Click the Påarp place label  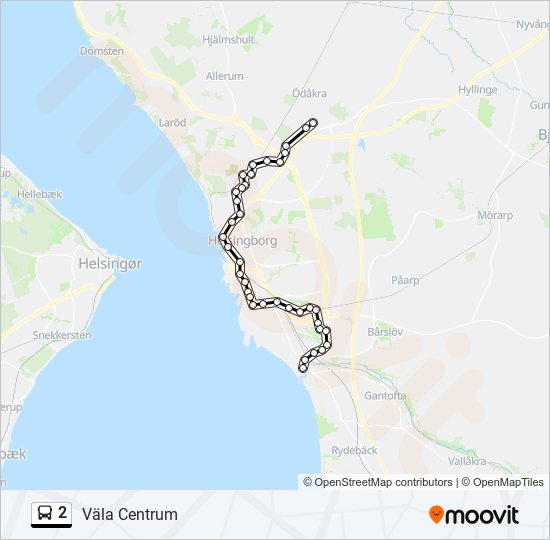point(405,280)
